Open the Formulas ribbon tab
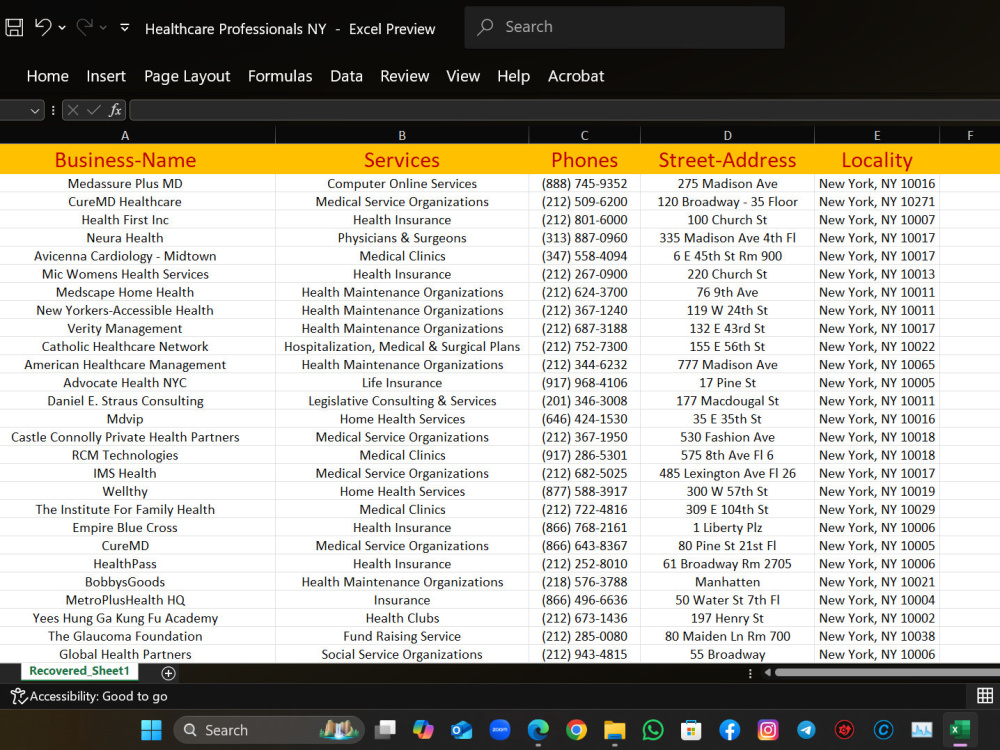The height and width of the screenshot is (750, 1000). pos(280,76)
